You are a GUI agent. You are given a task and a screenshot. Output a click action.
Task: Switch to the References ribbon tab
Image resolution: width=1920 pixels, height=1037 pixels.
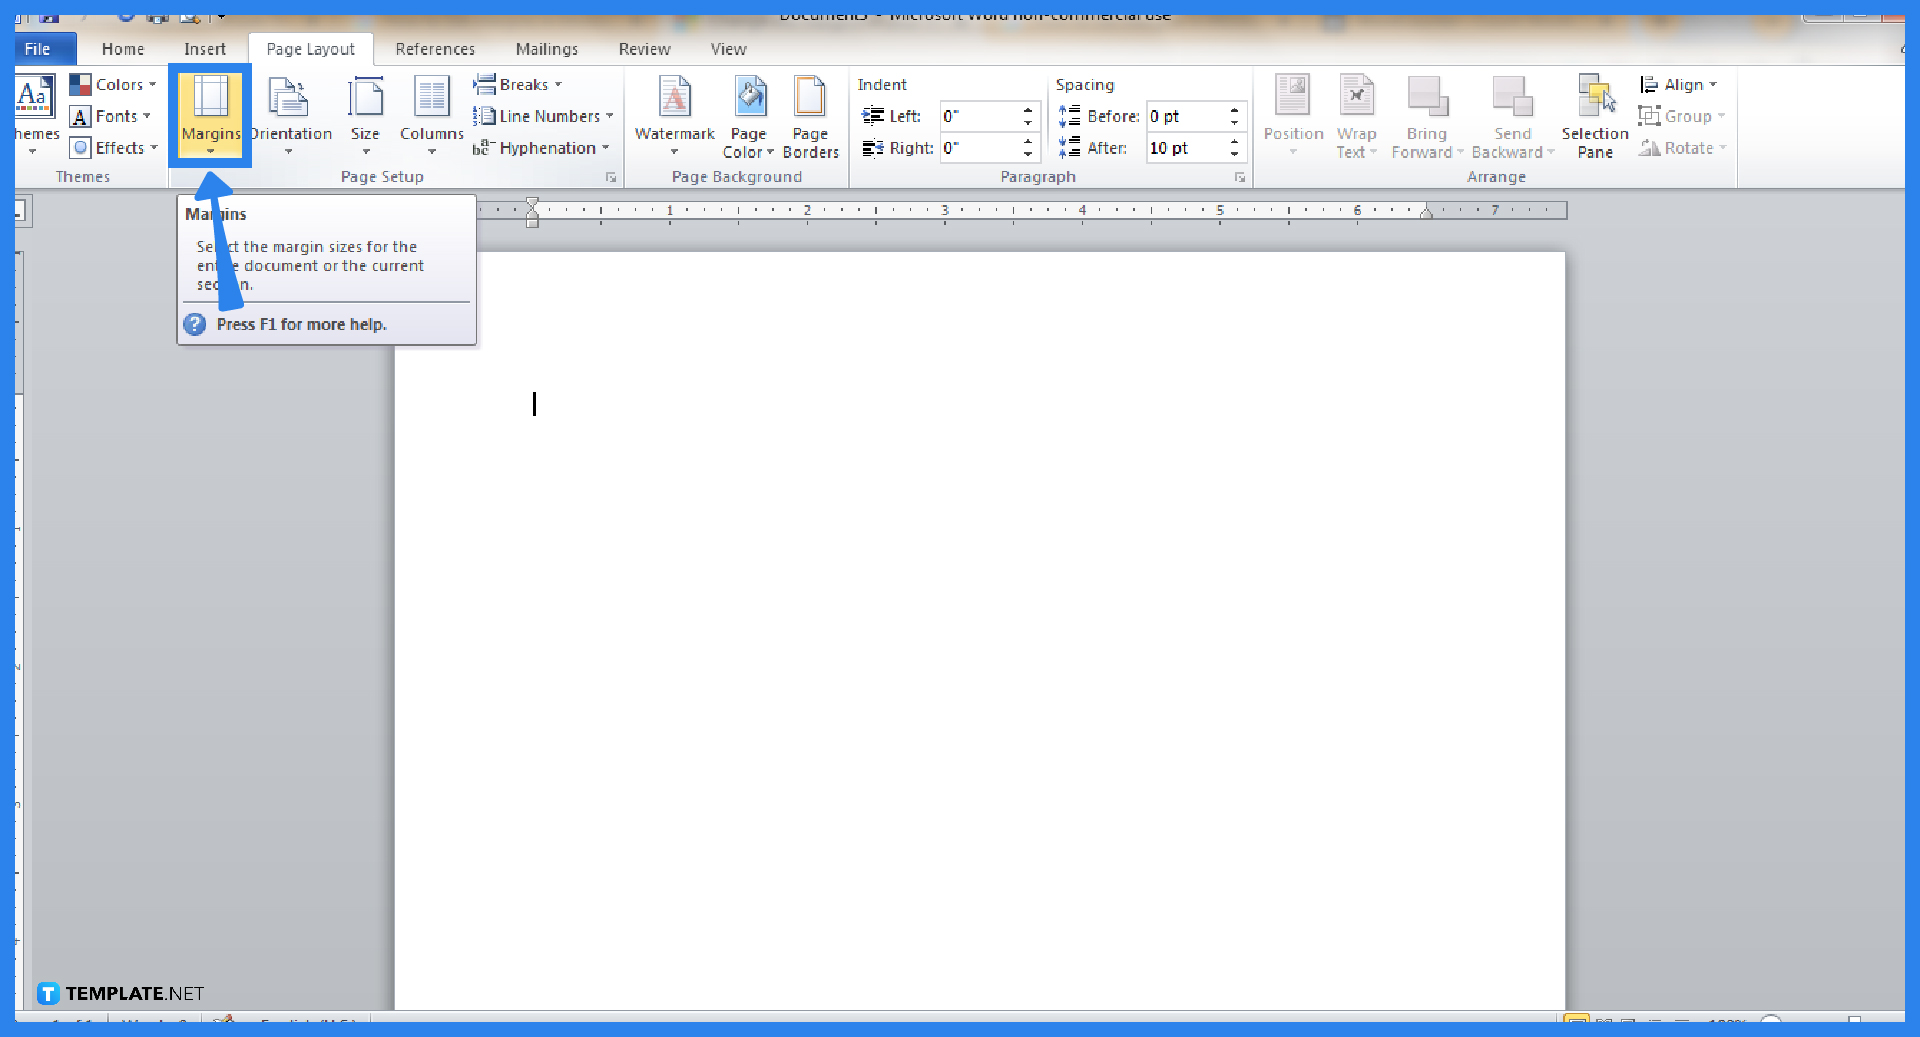coord(434,48)
